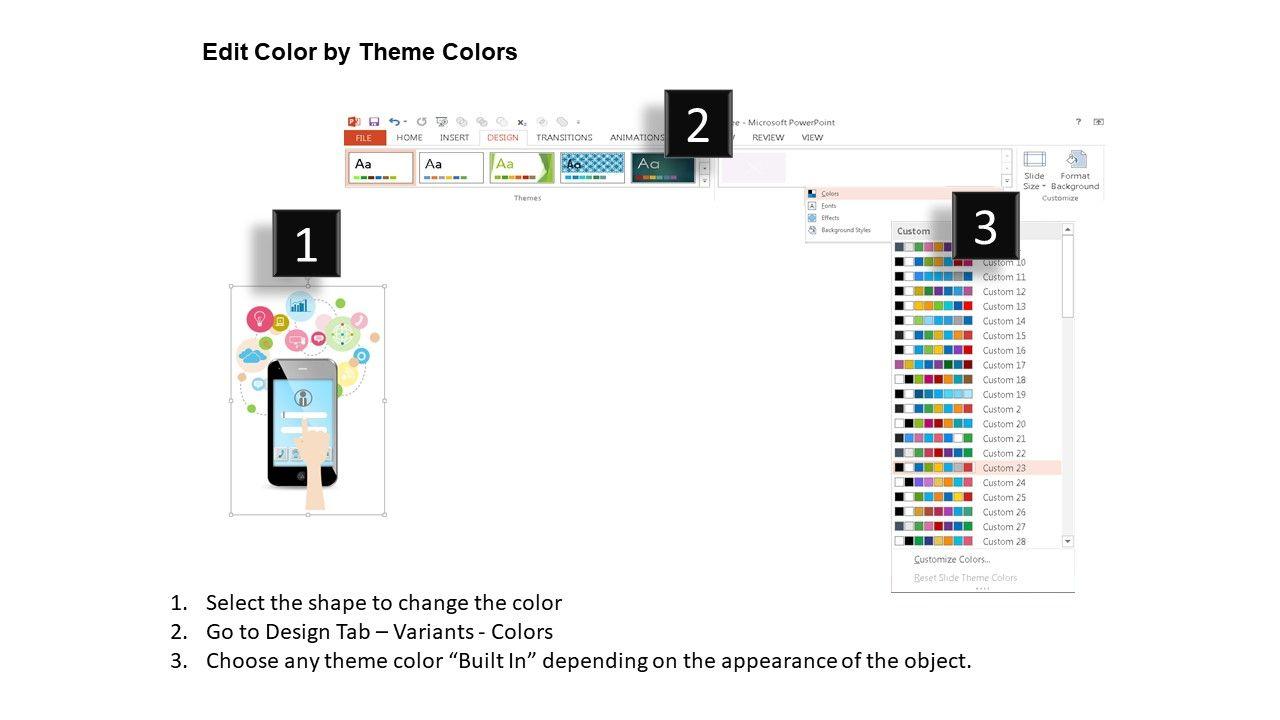Viewport: 1280px width, 720px height.
Task: Click the Undo arrow icon
Action: (x=394, y=122)
